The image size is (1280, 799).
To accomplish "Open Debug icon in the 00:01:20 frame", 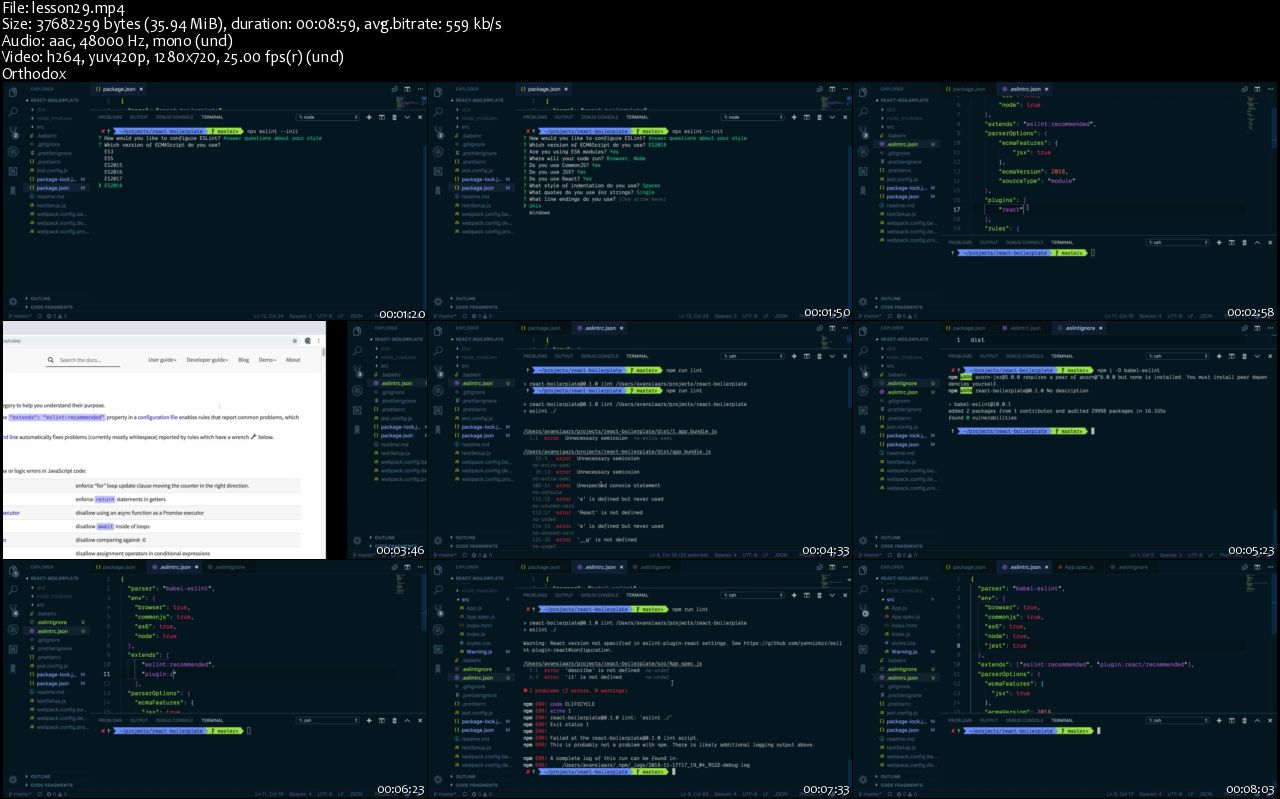I will point(13,151).
